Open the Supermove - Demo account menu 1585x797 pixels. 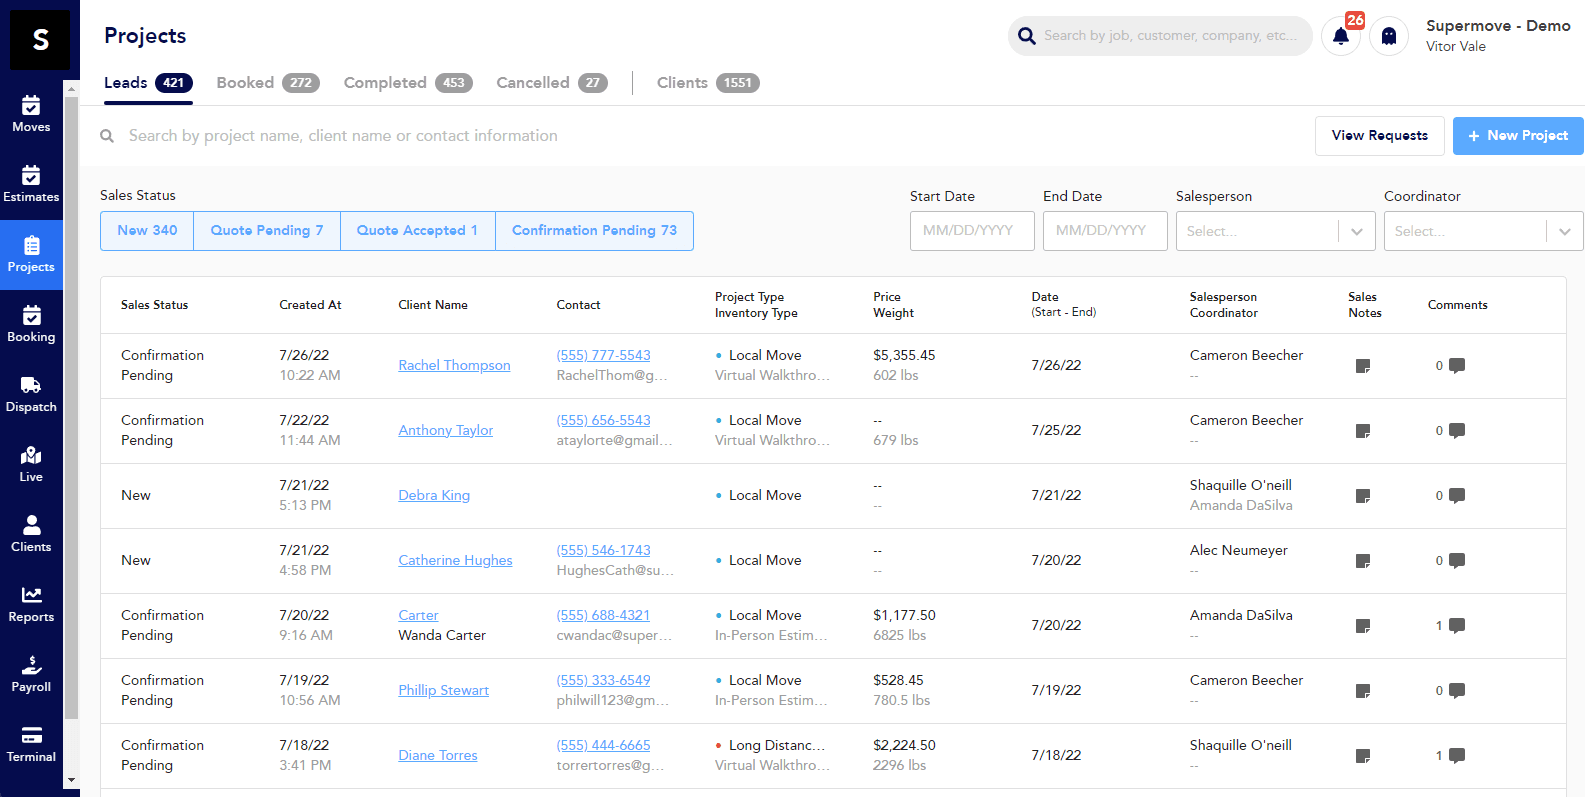pyautogui.click(x=1497, y=36)
